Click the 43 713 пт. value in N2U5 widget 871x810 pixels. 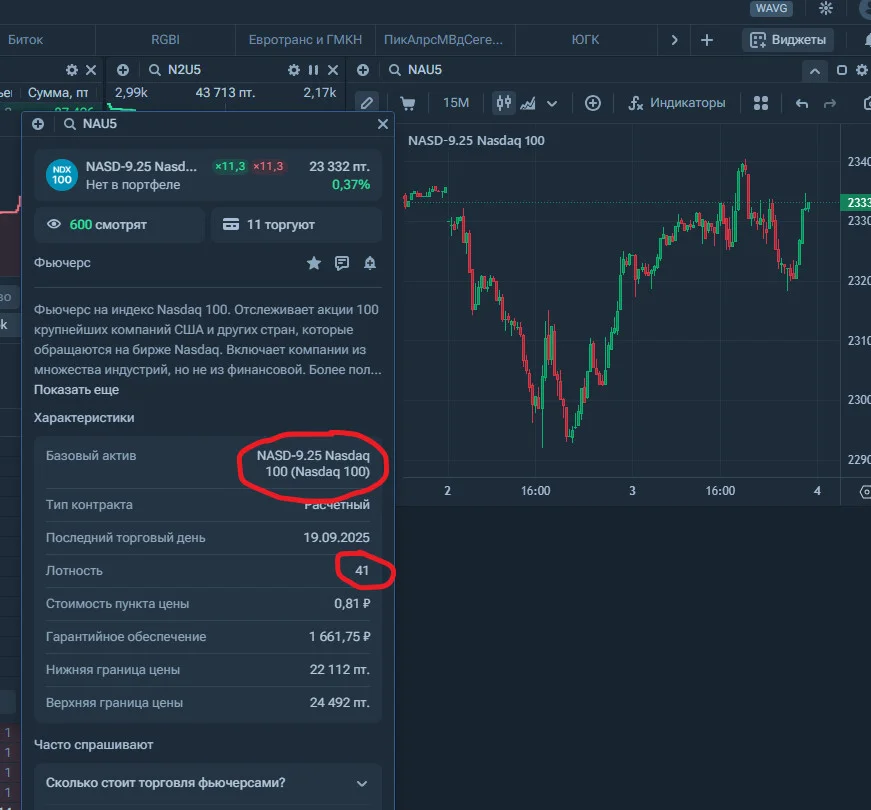point(225,93)
